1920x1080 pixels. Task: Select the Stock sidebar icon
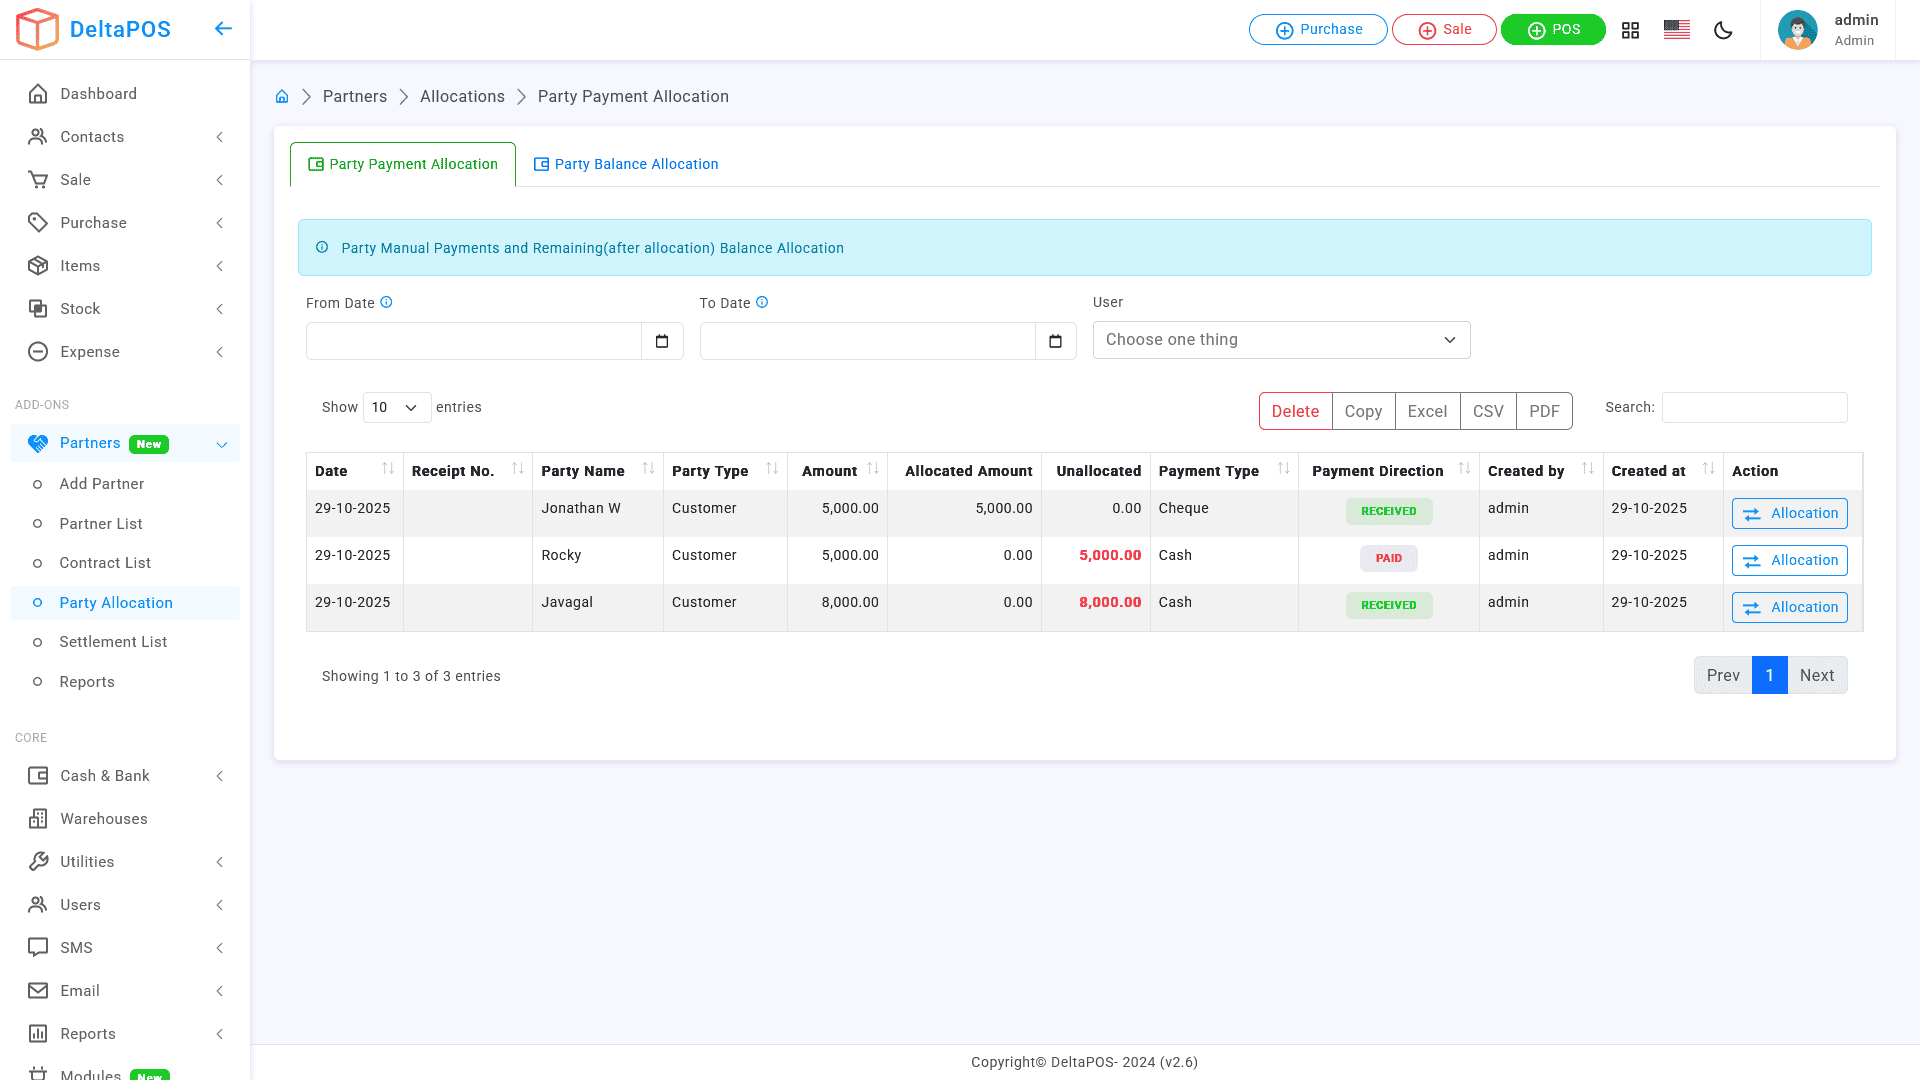click(38, 309)
